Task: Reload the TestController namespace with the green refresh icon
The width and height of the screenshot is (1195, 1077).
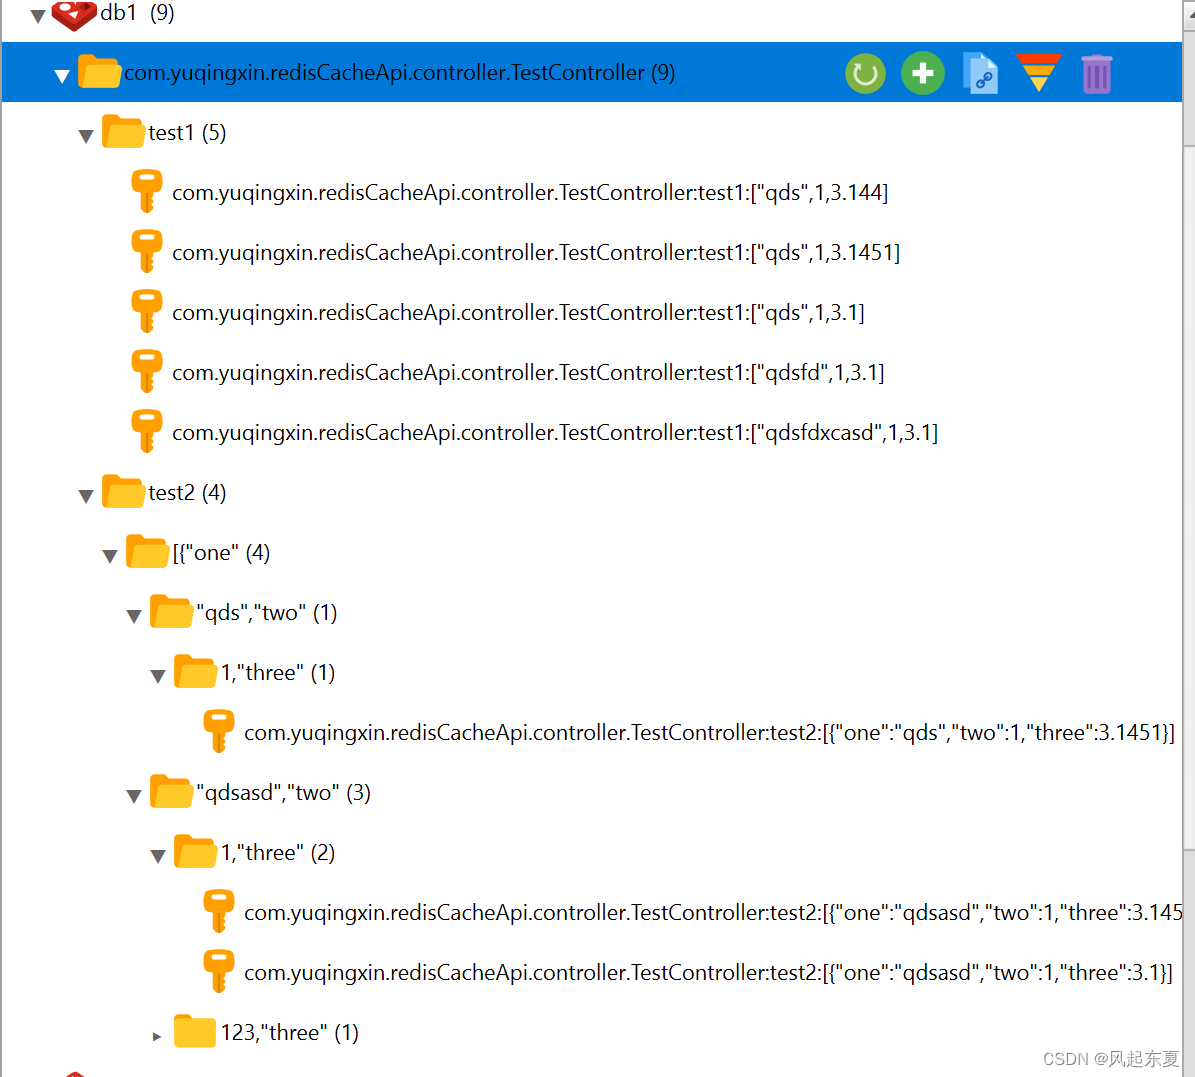Action: pyautogui.click(x=865, y=73)
